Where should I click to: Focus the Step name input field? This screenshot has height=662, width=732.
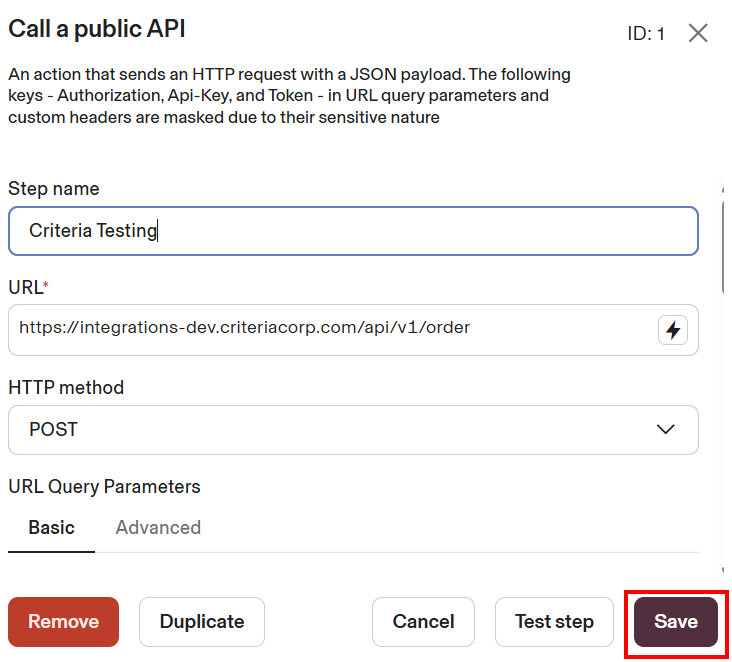click(352, 231)
